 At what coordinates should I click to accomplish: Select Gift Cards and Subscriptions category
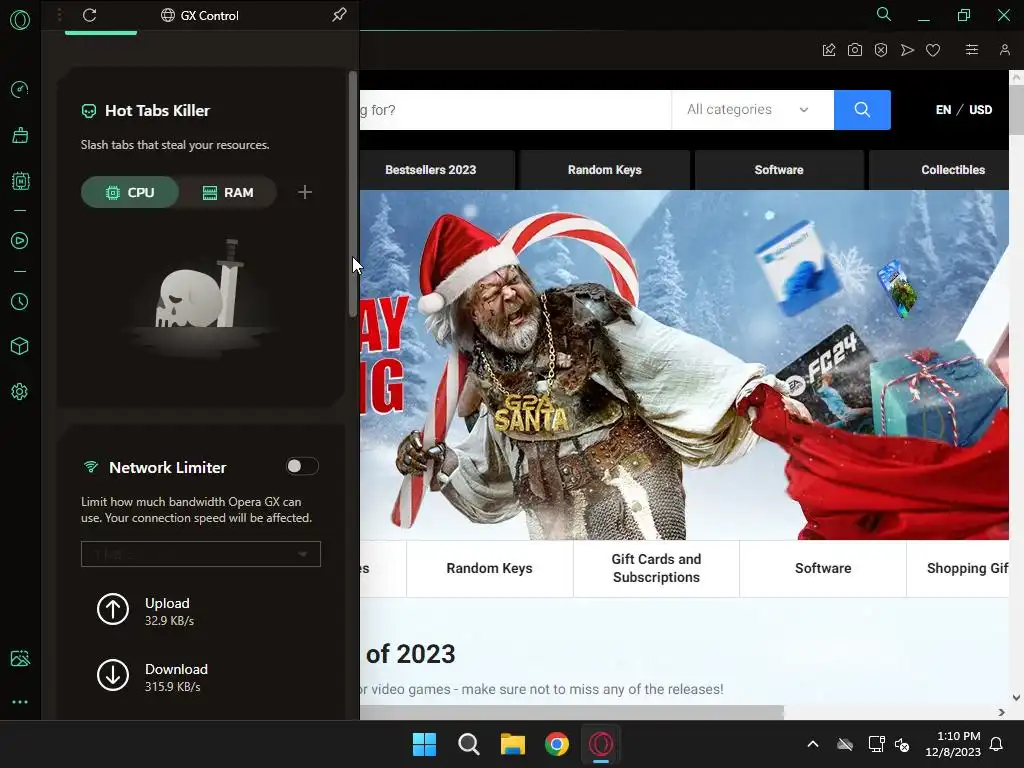point(656,568)
